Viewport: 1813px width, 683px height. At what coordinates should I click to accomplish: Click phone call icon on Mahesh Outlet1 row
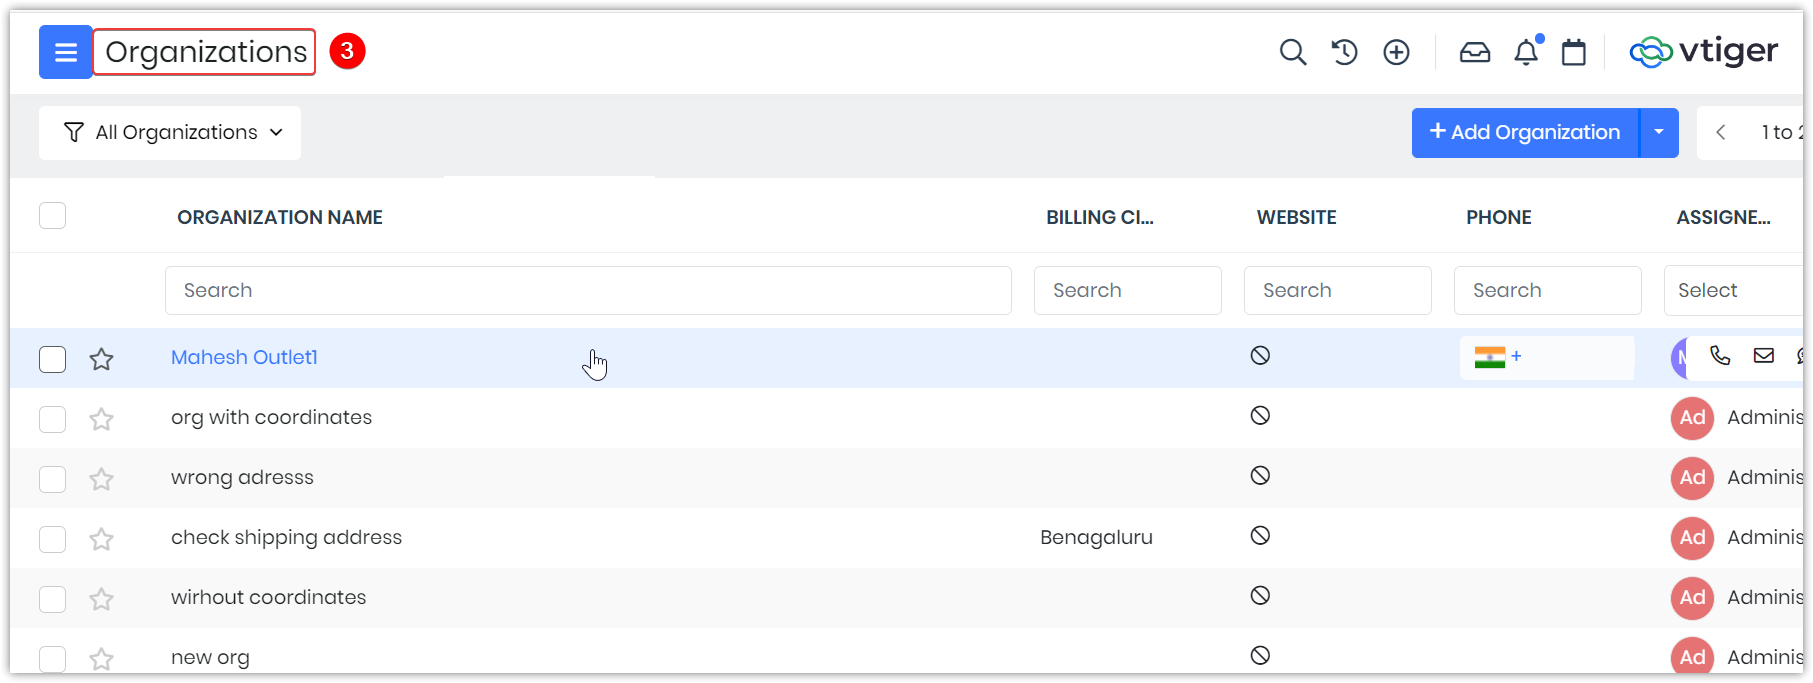tap(1720, 356)
